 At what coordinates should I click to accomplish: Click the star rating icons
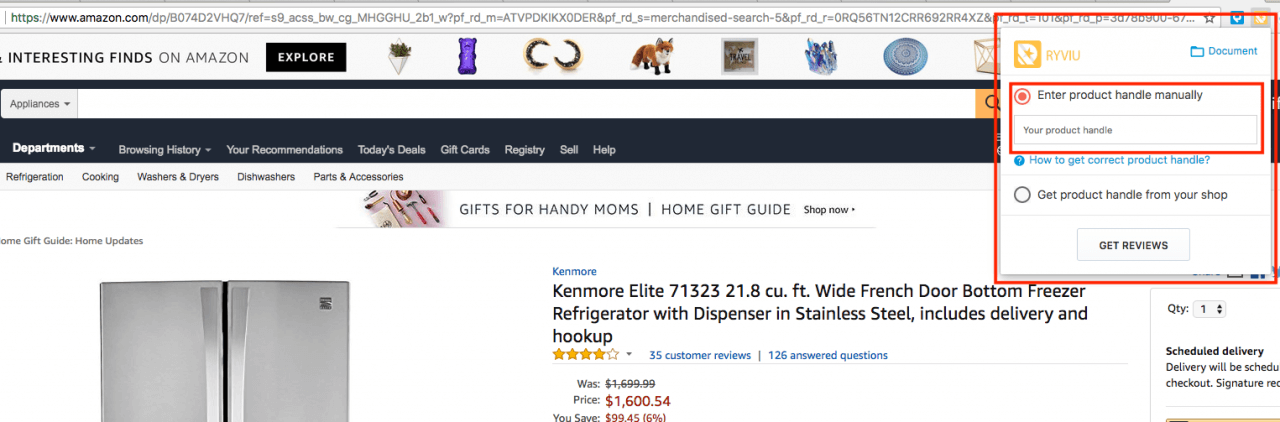(585, 355)
